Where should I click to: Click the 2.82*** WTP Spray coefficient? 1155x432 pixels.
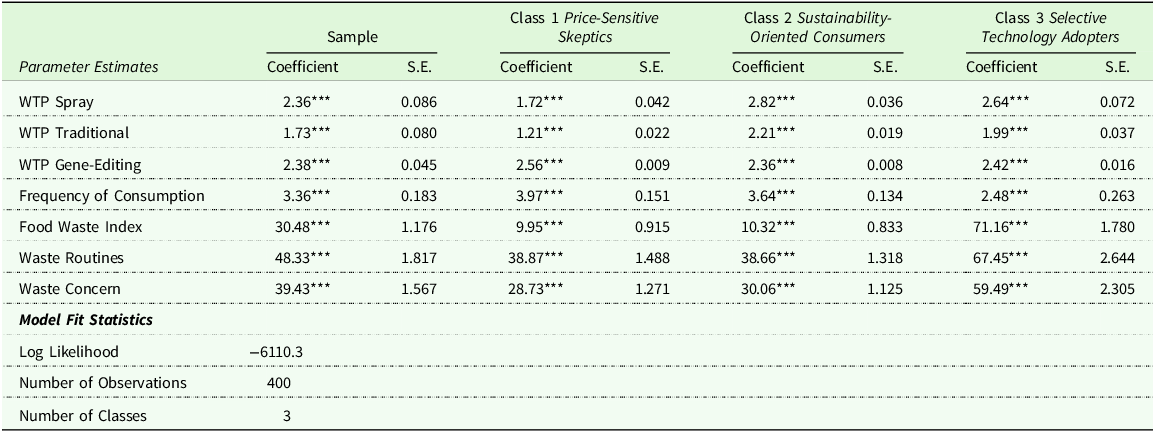click(774, 102)
